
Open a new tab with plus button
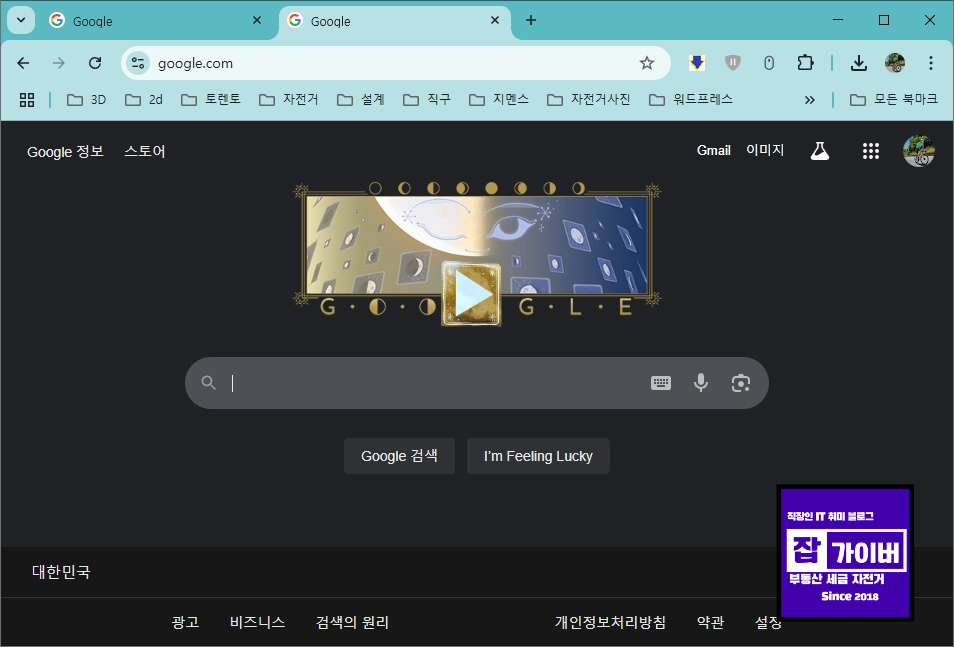(x=531, y=20)
